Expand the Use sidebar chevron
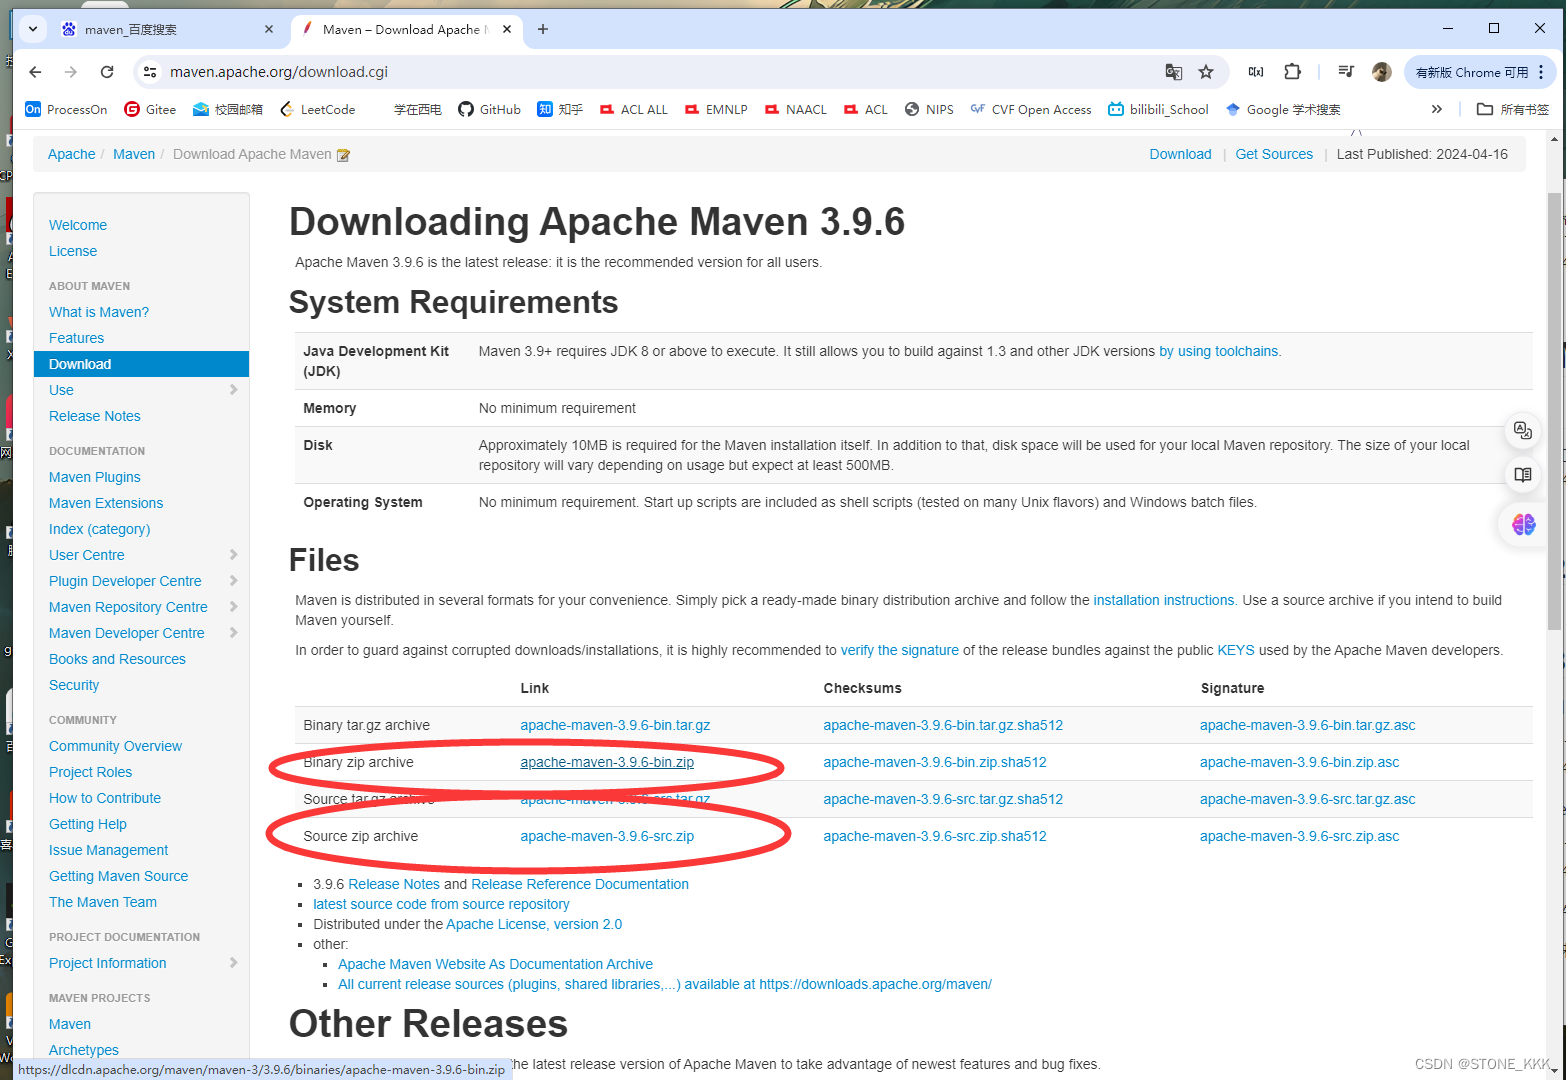 point(233,389)
